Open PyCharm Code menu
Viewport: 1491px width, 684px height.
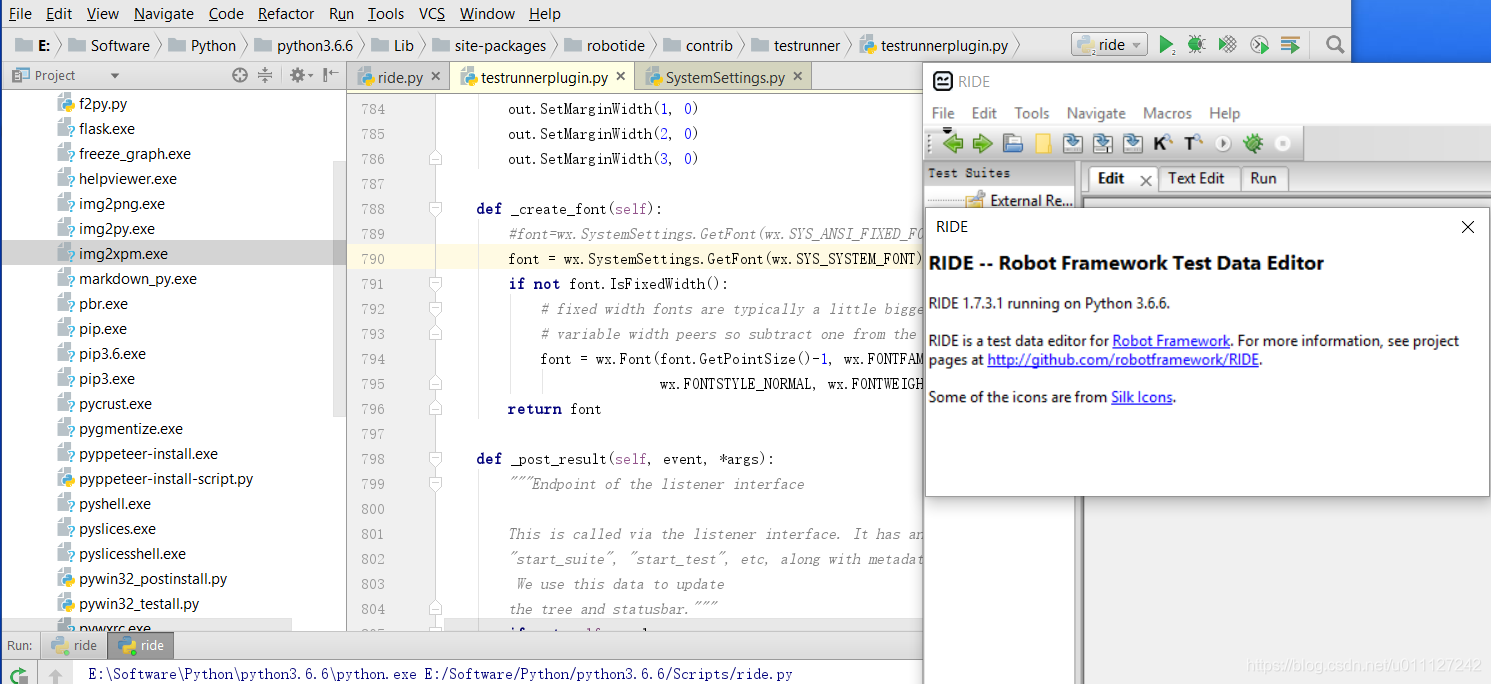(x=226, y=14)
